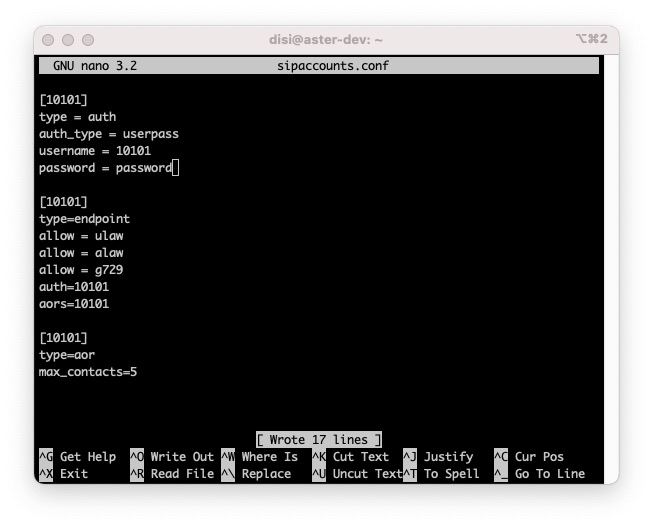The image size is (653, 526).
Task: Click the terminal scrollbar track on the right
Action: [x=611, y=269]
